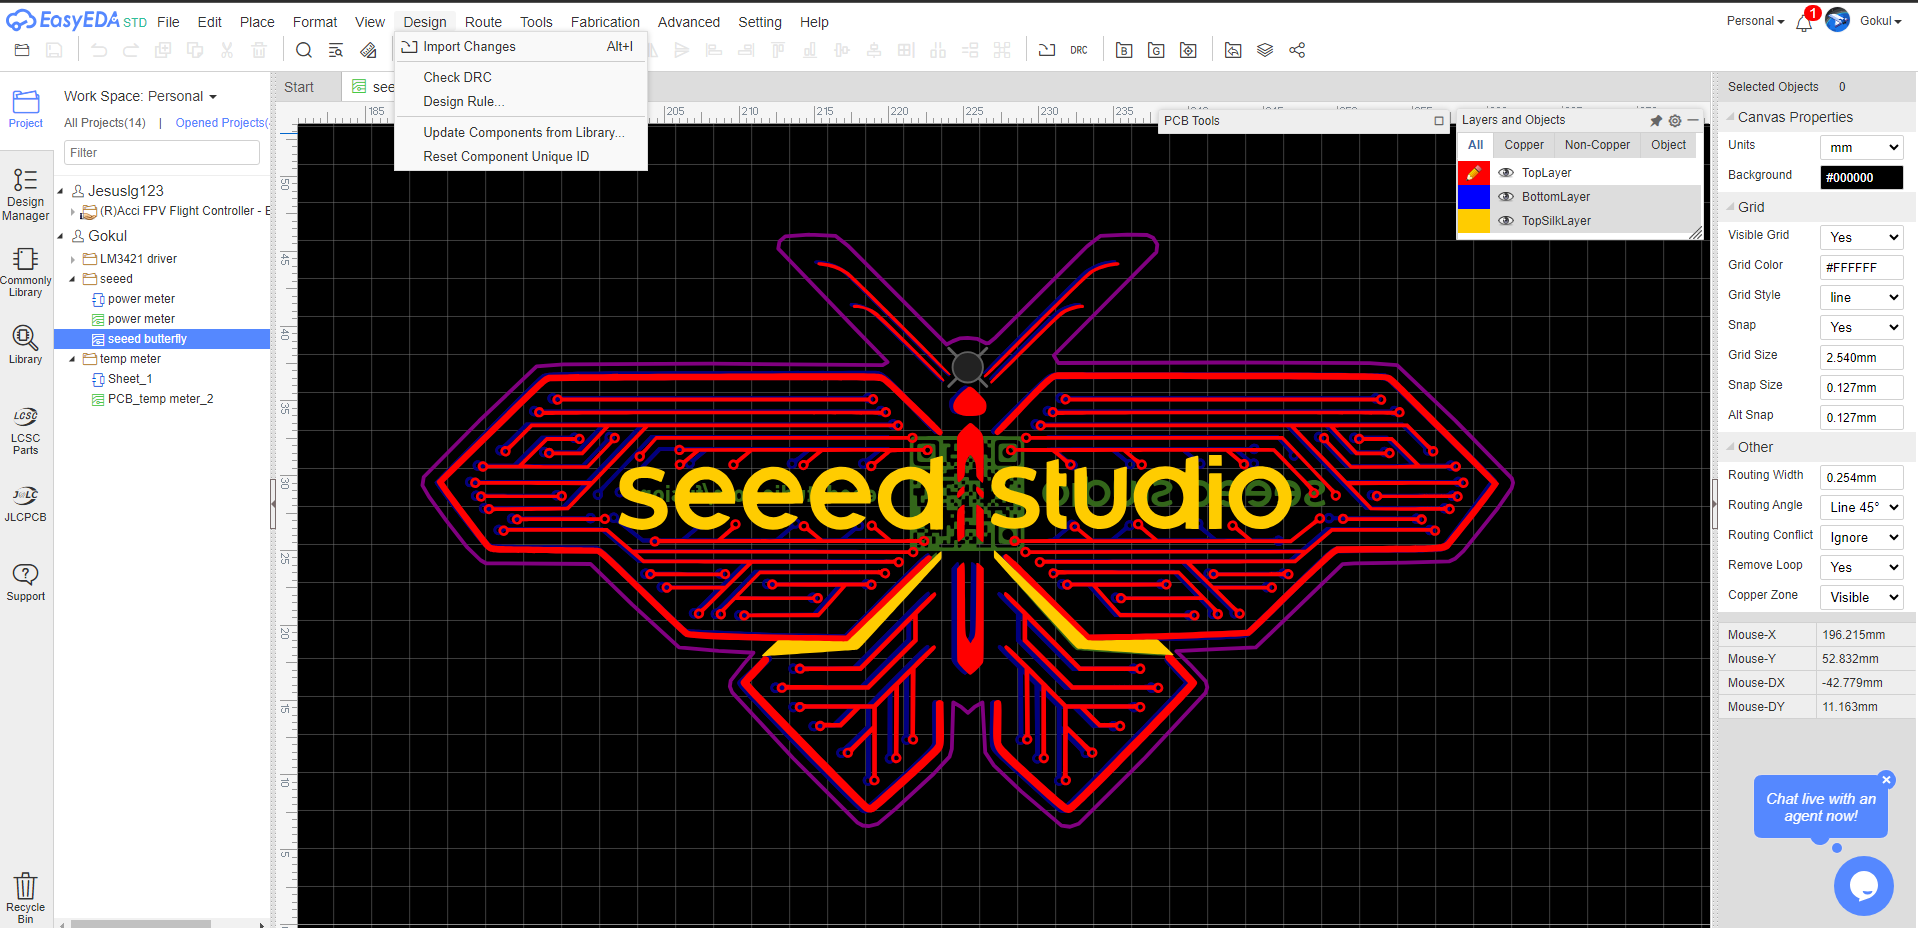Click the measure/ruler tool icon
Viewport: 1918px width, 928px height.
coord(368,50)
